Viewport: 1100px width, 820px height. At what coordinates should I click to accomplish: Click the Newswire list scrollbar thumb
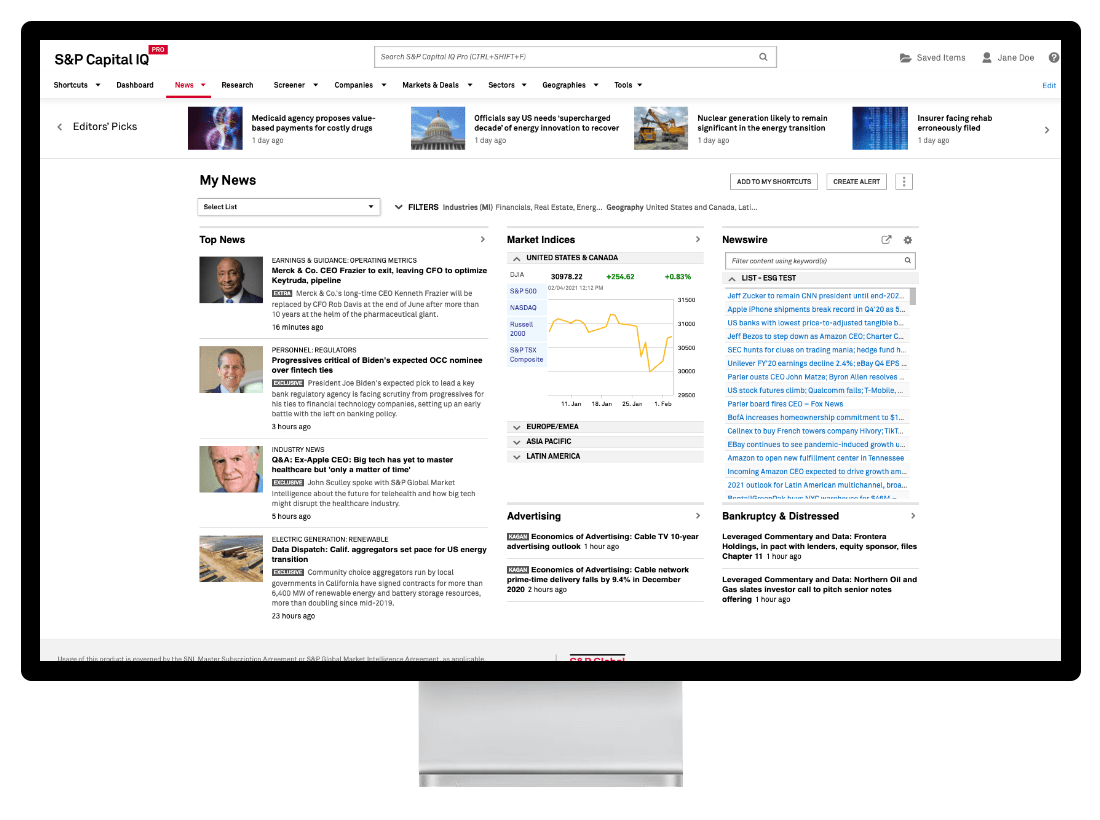point(913,296)
